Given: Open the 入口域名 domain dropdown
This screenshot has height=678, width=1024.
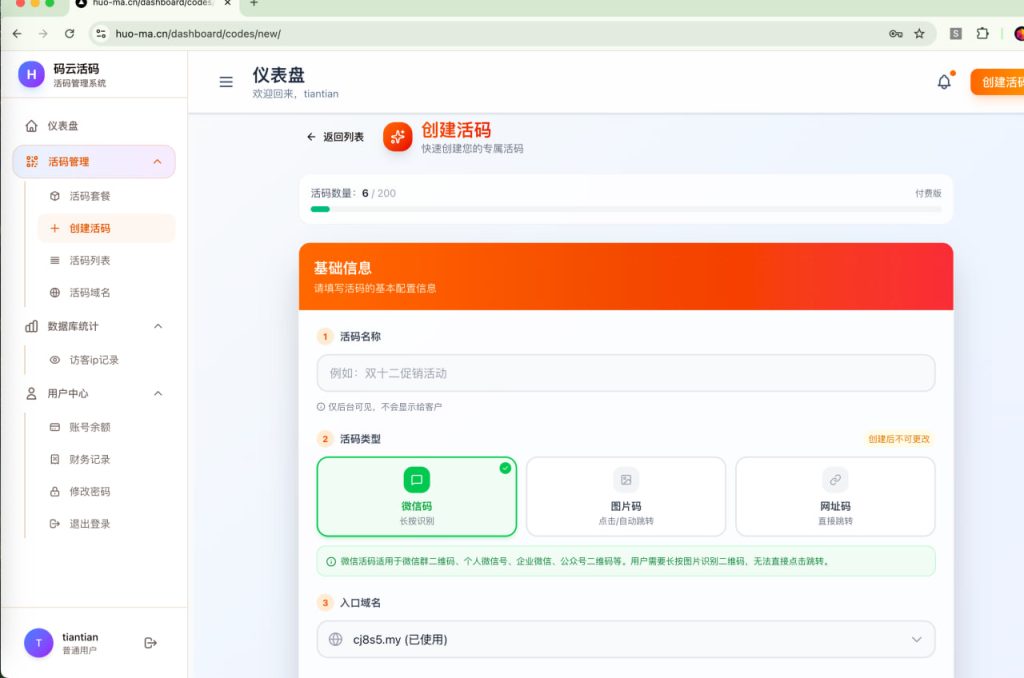Looking at the screenshot, I should click(x=626, y=640).
